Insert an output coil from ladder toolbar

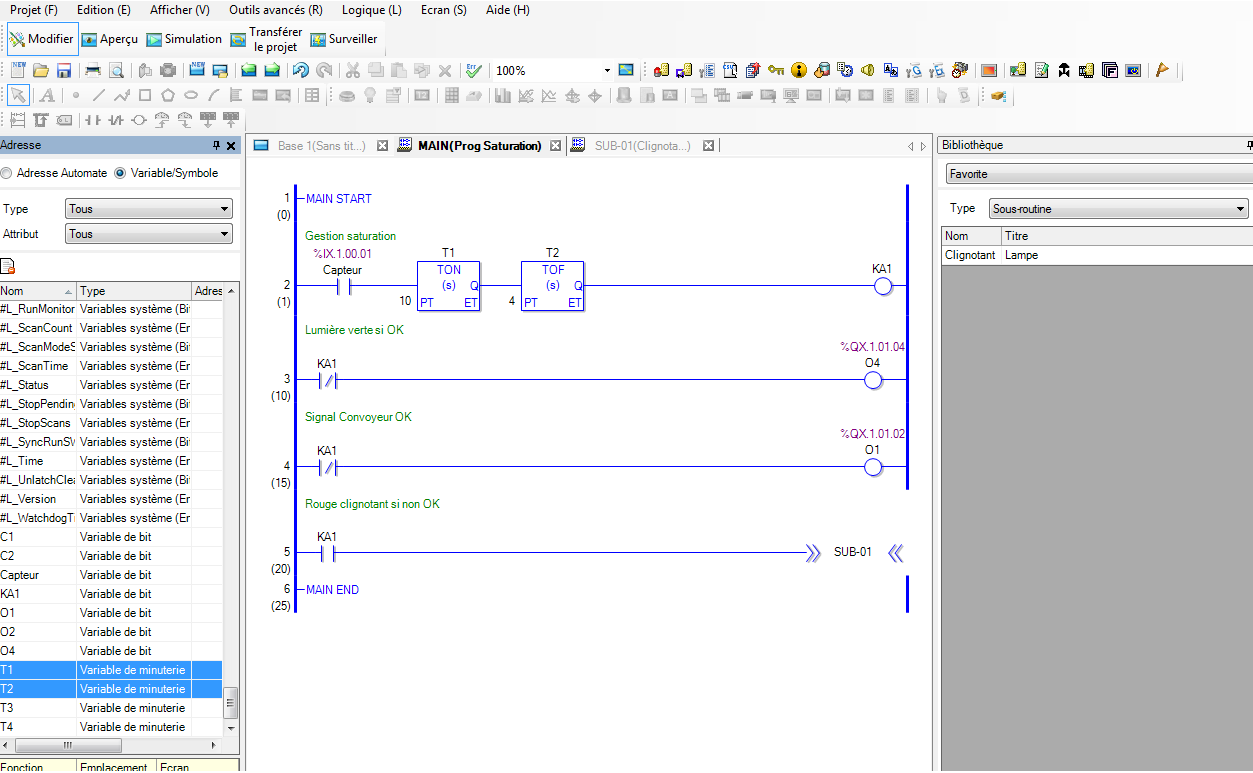point(139,120)
